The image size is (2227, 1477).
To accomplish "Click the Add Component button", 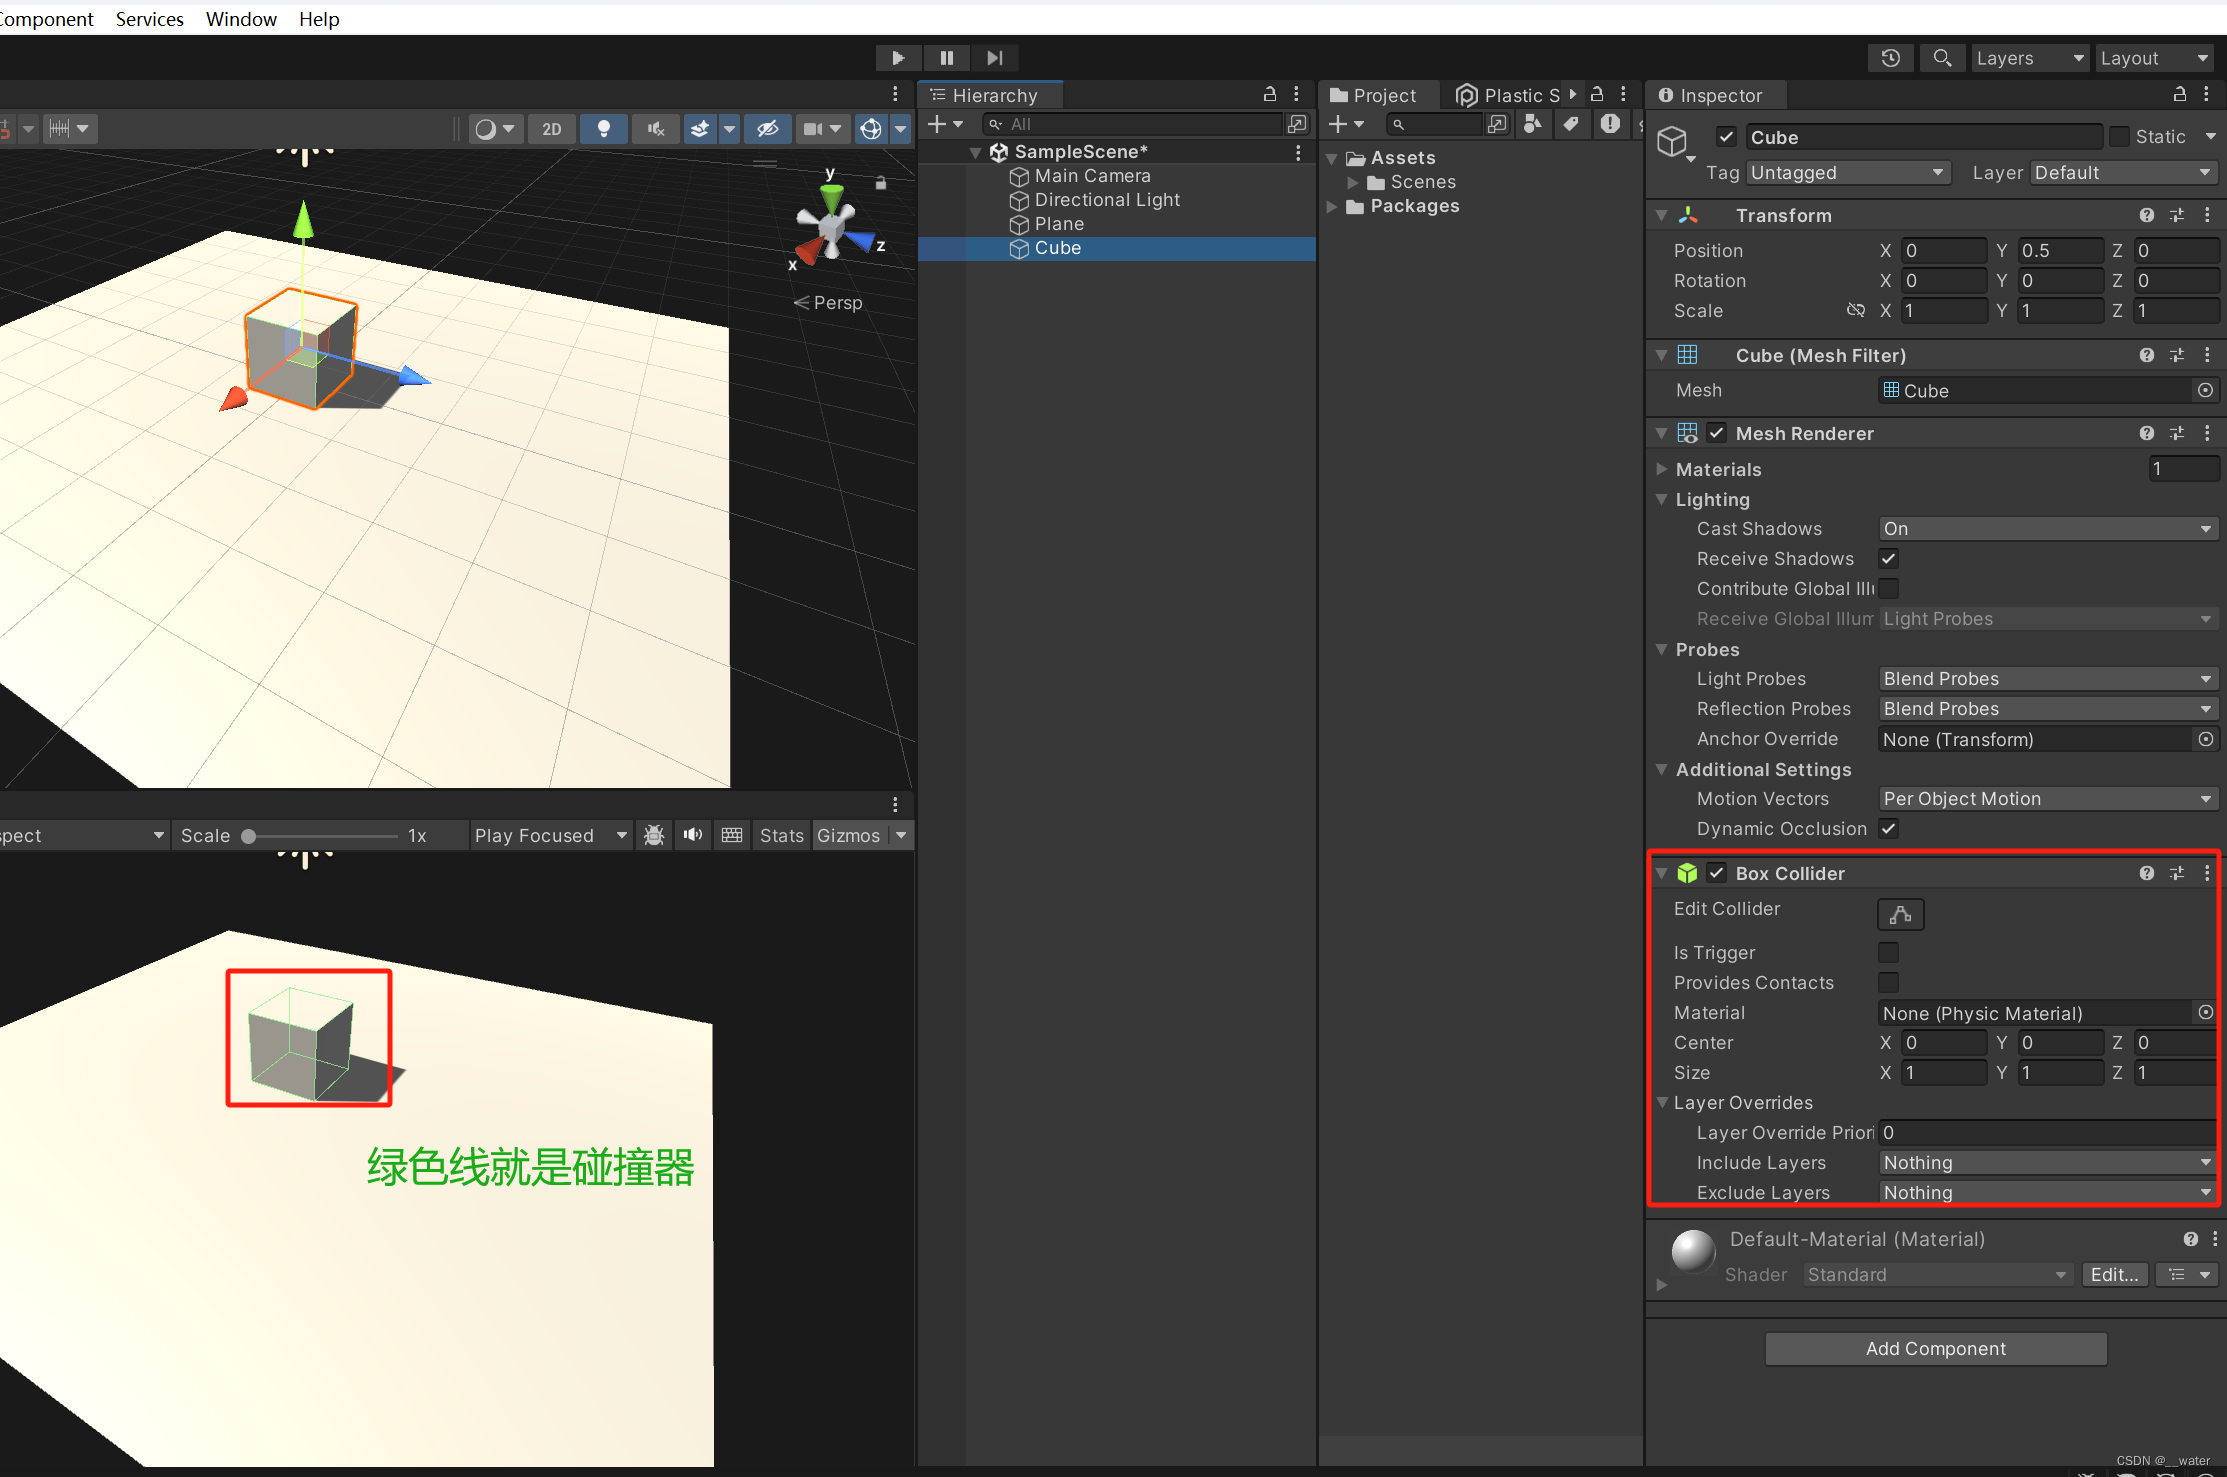I will [x=1935, y=1348].
